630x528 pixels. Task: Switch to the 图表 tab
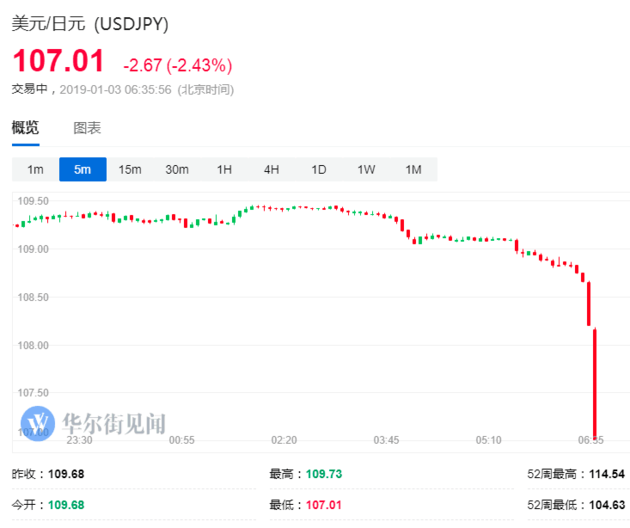click(x=87, y=128)
